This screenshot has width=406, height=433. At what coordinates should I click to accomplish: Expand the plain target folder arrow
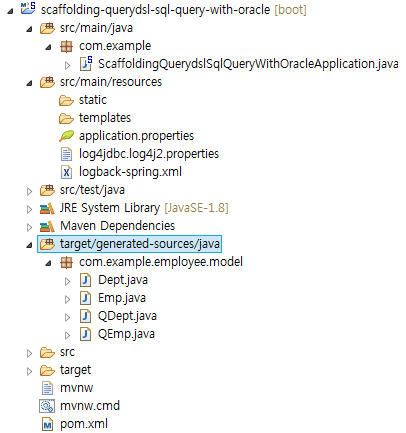pos(29,371)
